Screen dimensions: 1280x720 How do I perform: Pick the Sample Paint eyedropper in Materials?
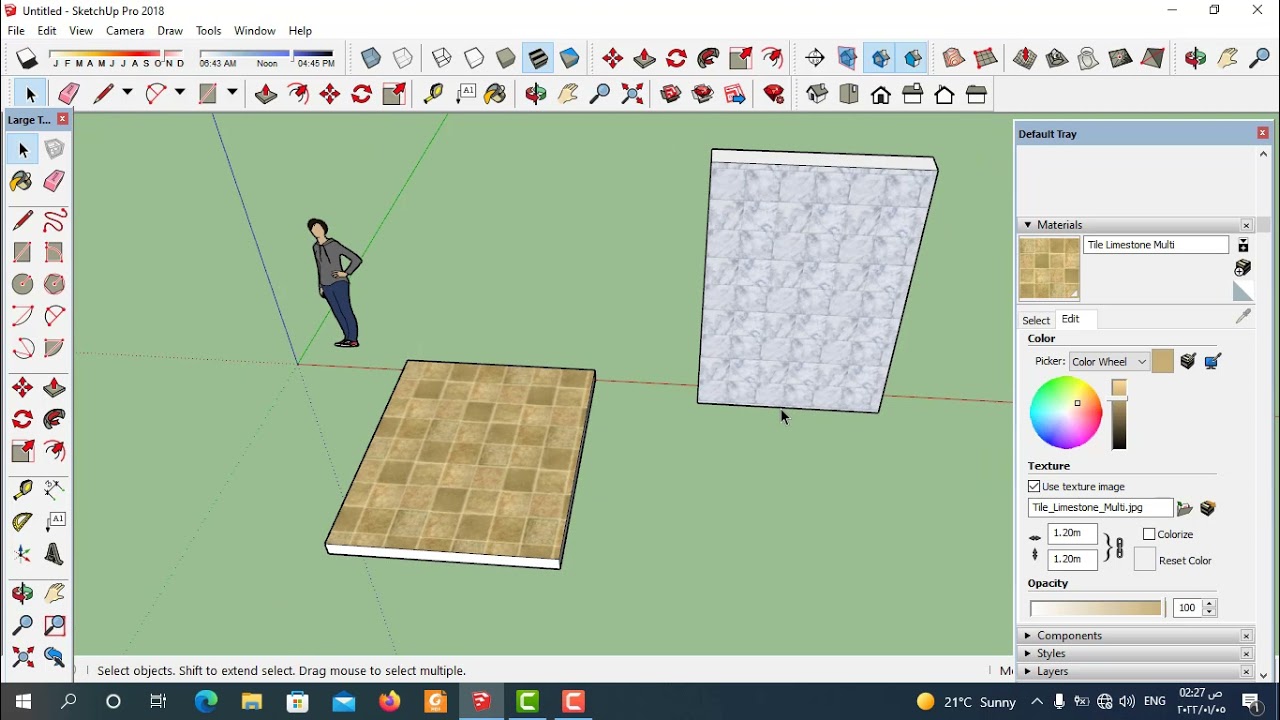(x=1243, y=316)
